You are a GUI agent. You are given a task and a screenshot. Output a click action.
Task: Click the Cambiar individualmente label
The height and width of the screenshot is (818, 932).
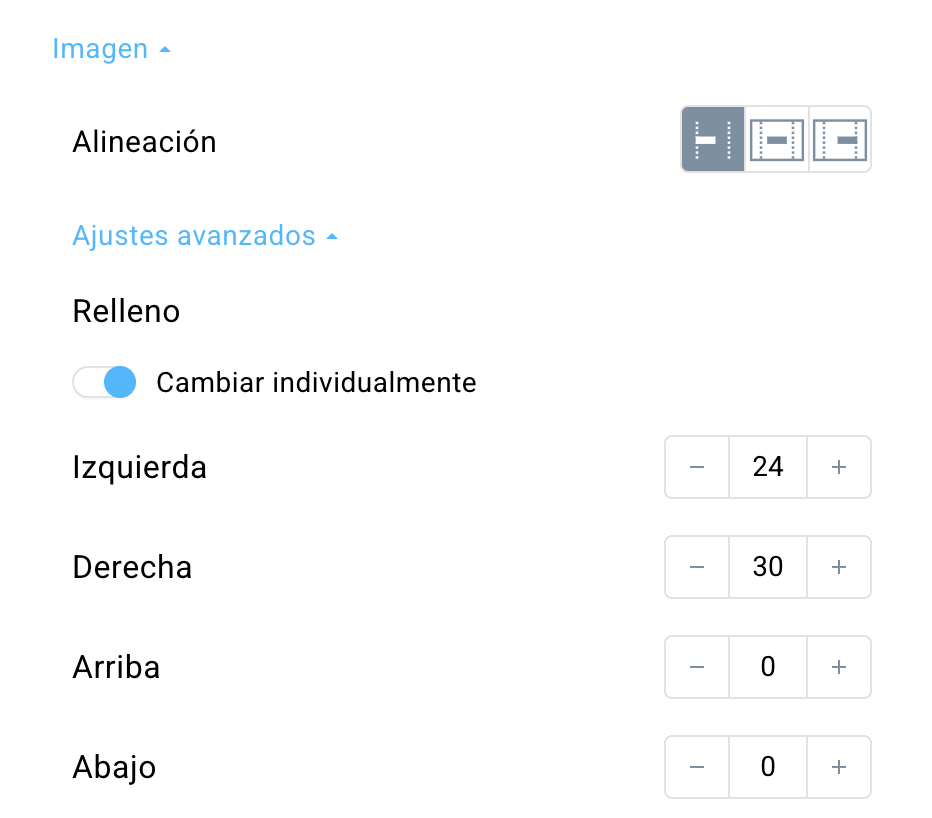(x=316, y=382)
